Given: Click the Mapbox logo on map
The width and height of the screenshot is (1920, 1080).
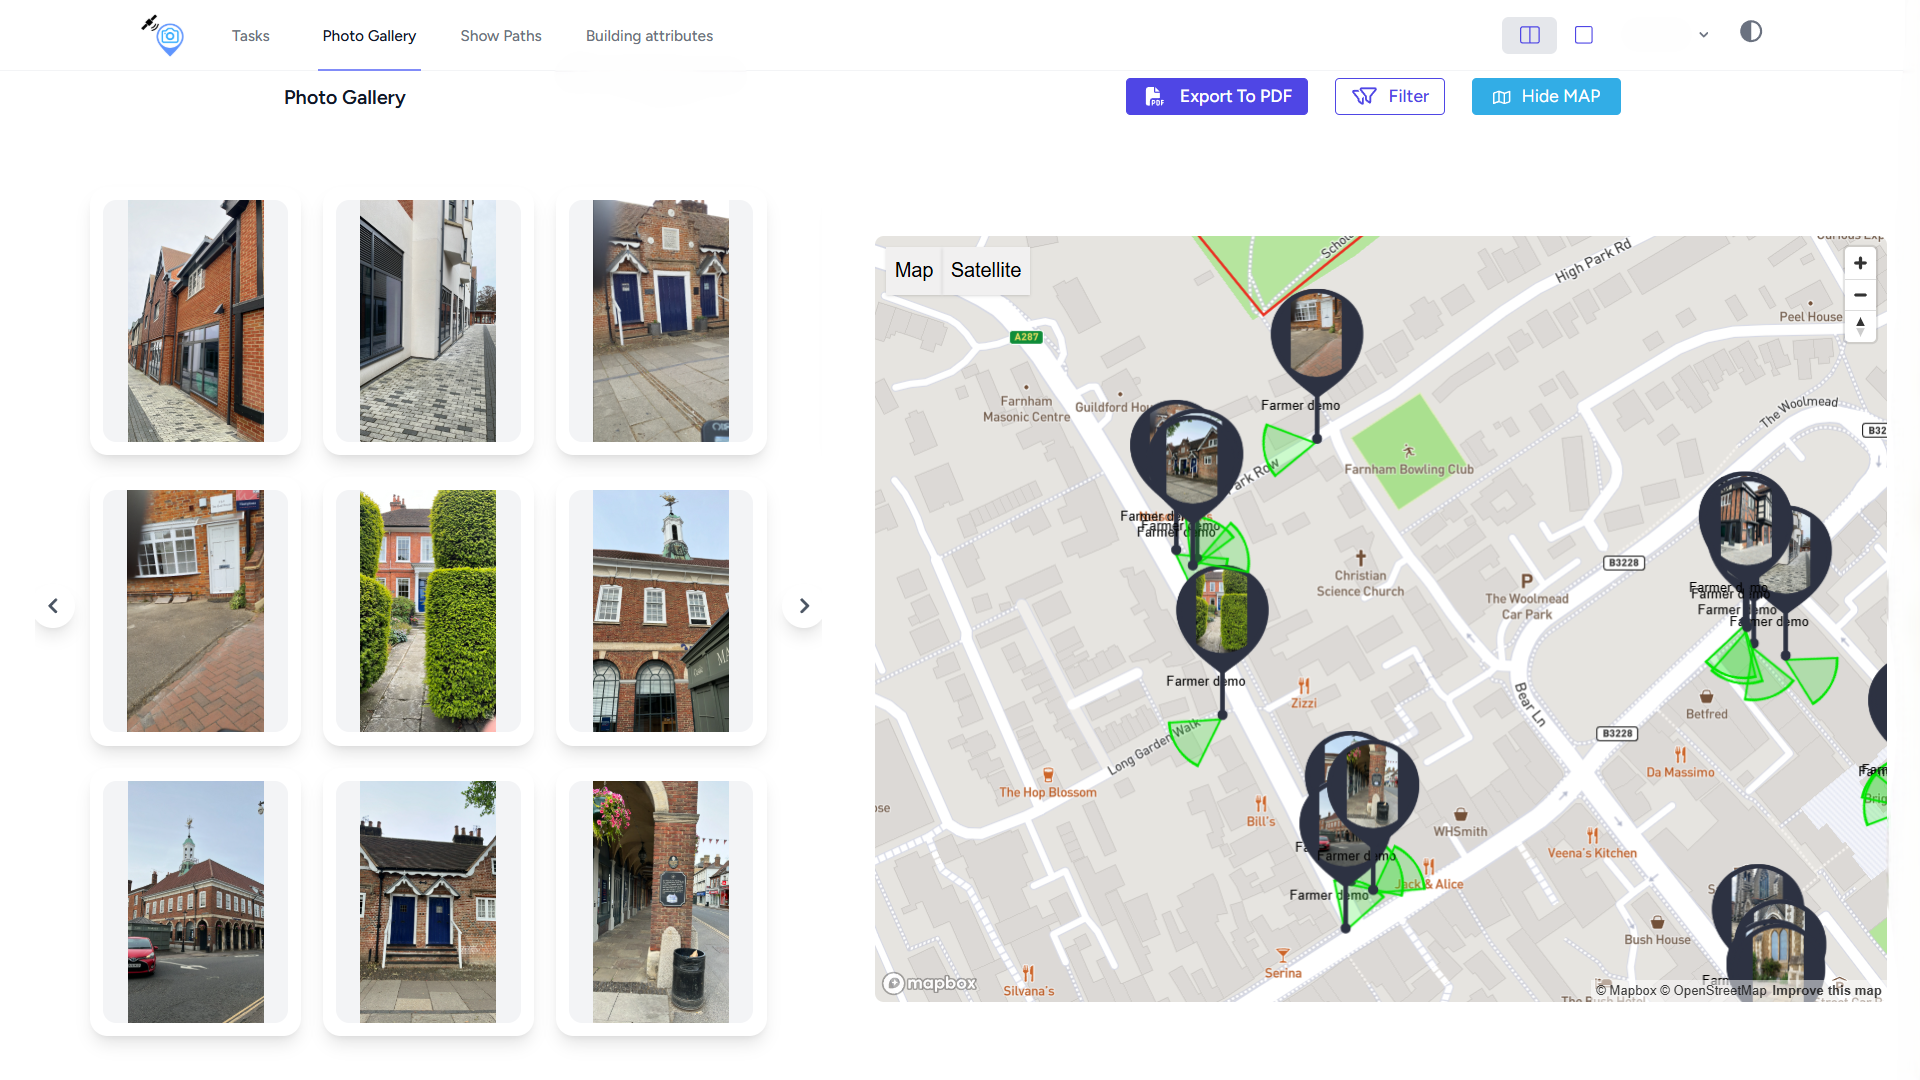Looking at the screenshot, I should tap(929, 983).
